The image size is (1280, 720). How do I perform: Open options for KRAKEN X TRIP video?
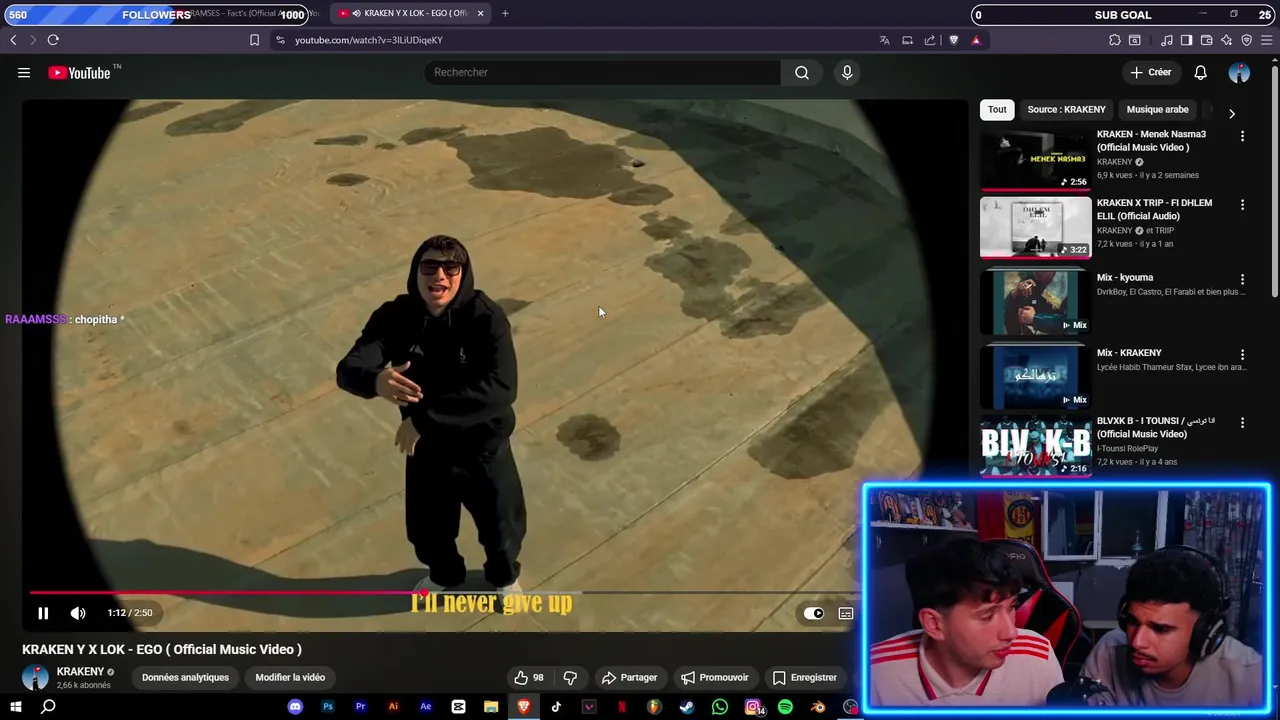(x=1242, y=204)
